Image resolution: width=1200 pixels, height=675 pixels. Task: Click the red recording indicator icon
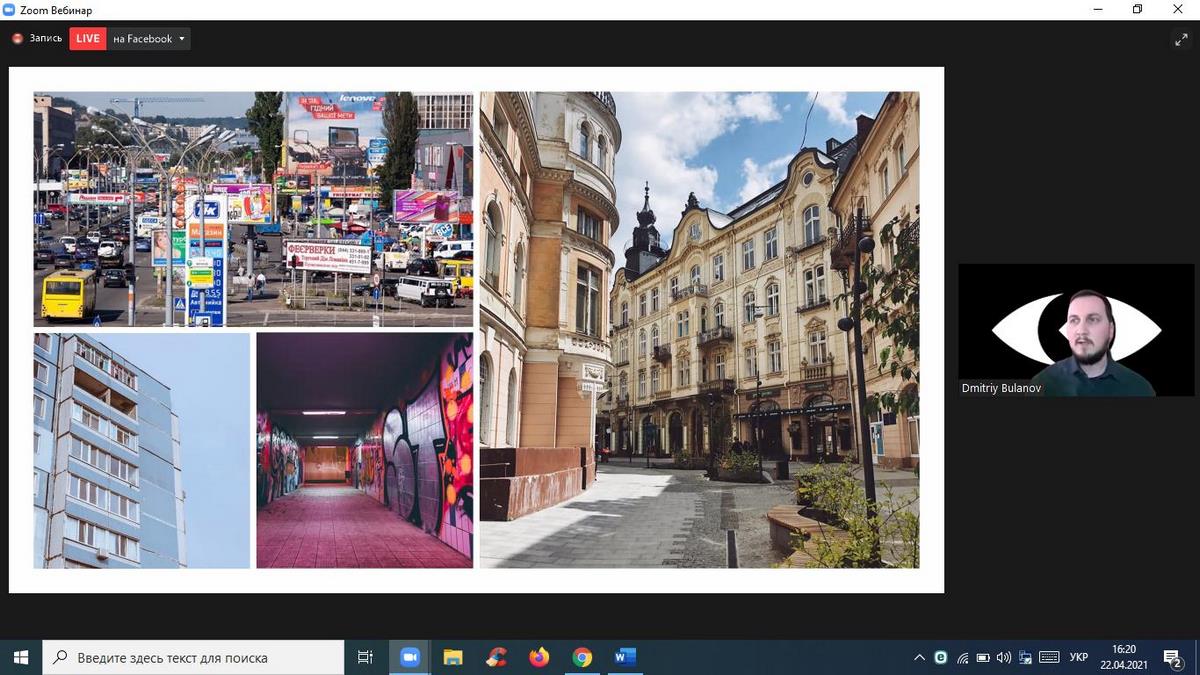point(17,39)
